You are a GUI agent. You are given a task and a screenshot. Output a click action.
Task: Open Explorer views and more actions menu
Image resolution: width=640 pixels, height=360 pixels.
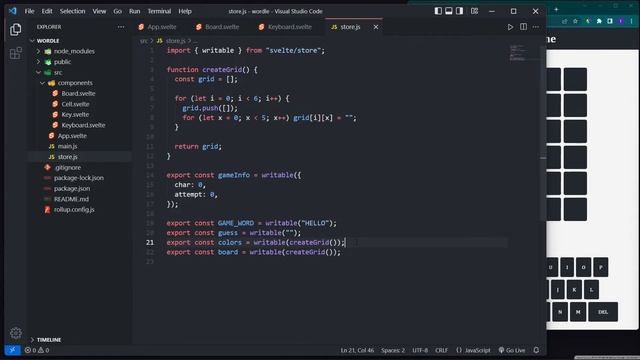pos(121,27)
